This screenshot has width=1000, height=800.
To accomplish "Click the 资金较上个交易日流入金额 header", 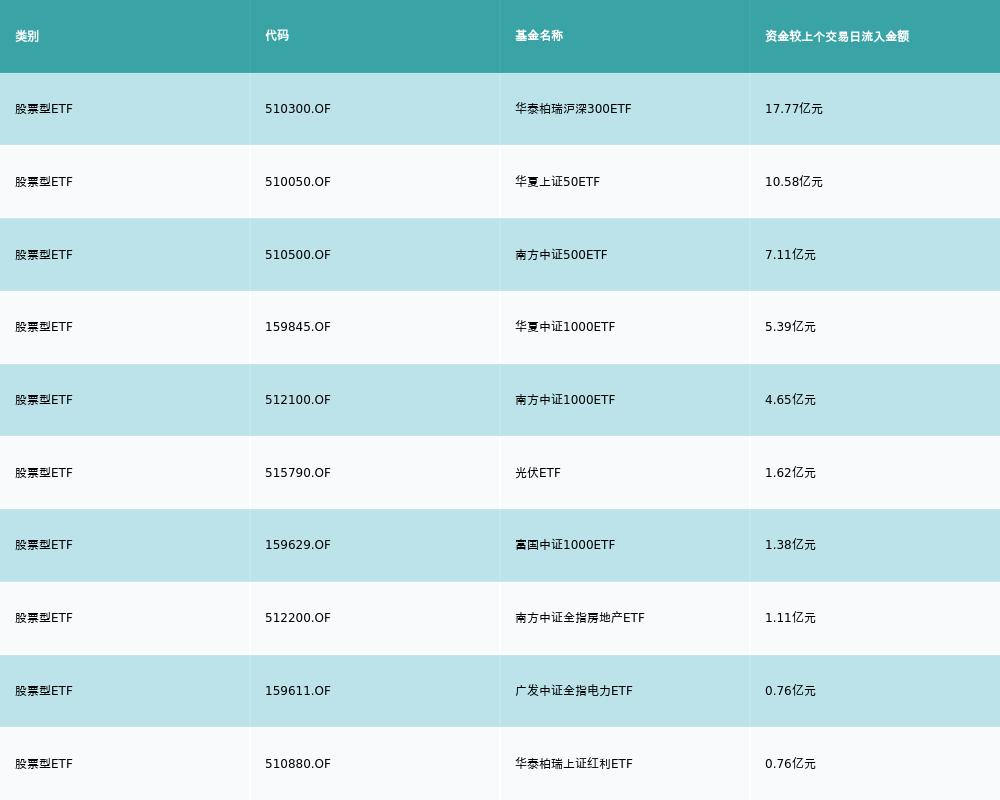I will click(837, 36).
